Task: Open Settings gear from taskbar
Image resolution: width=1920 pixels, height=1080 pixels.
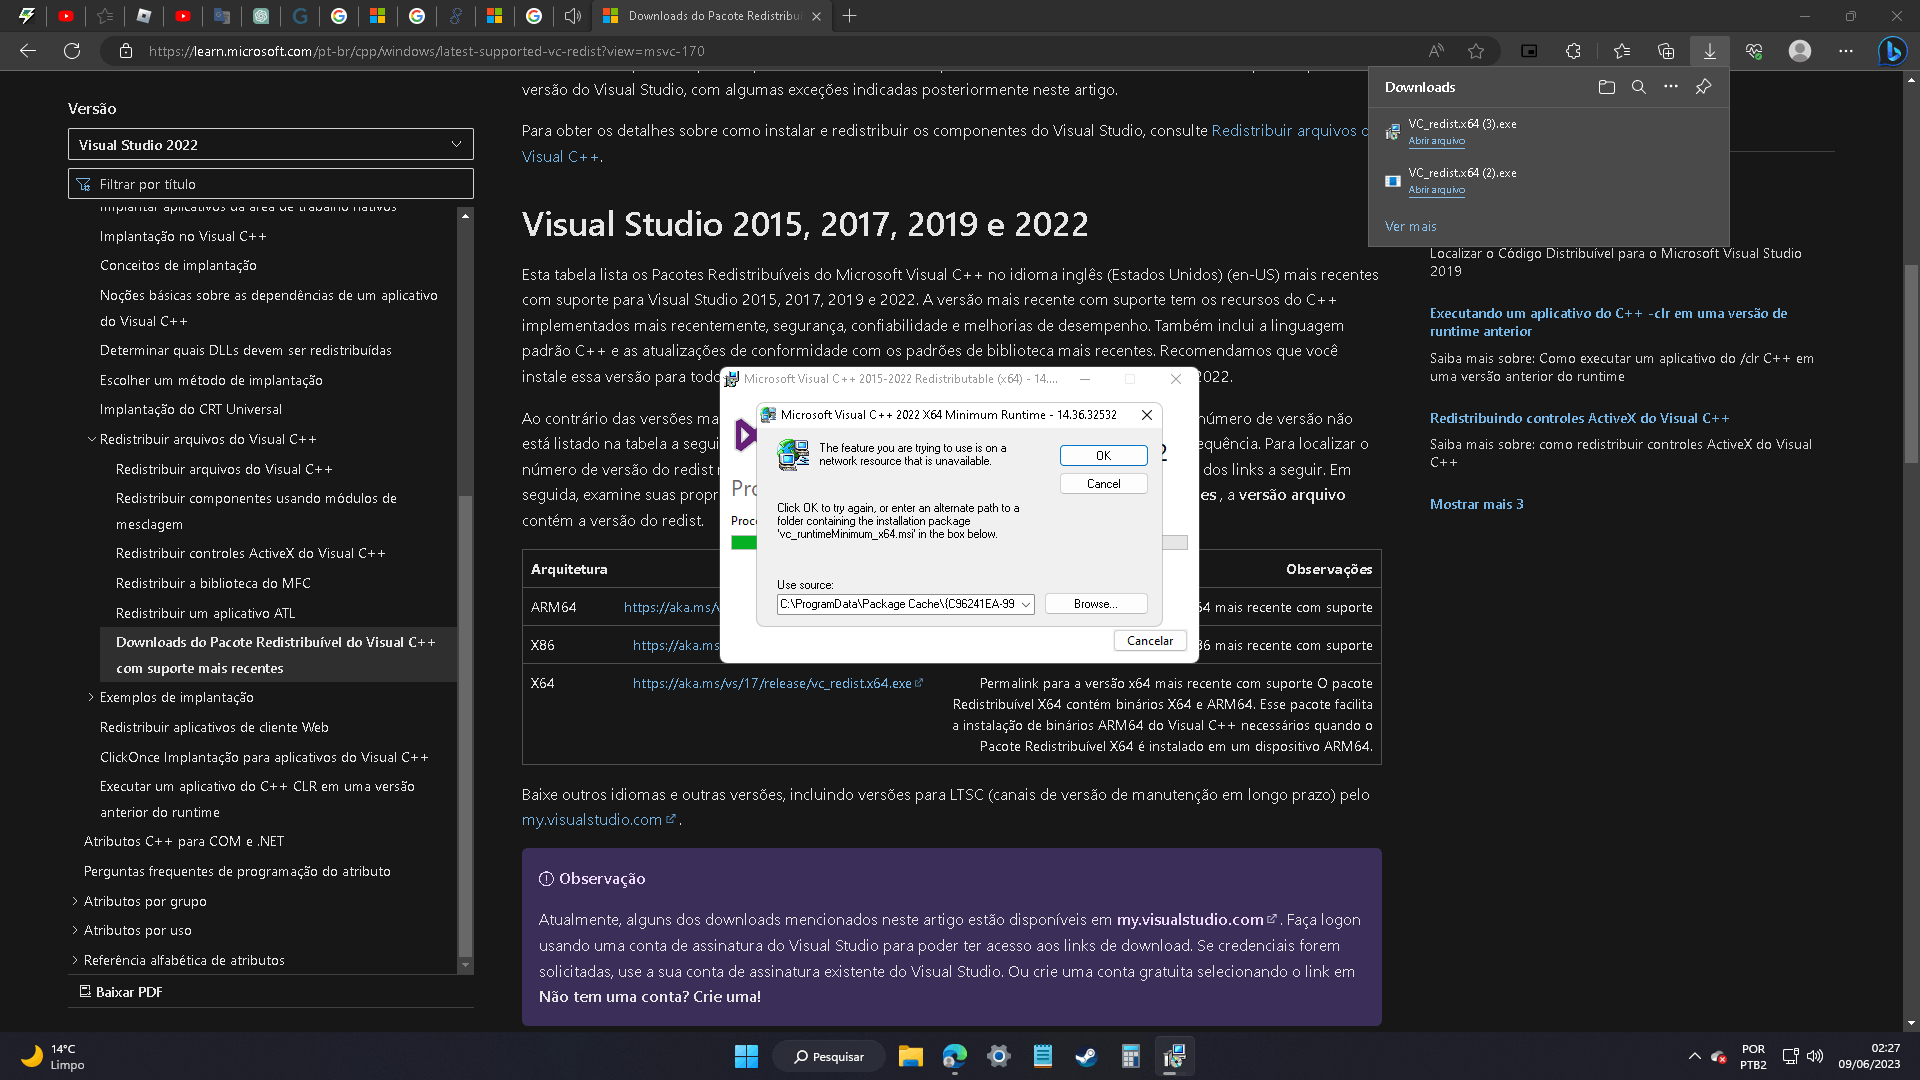Action: coord(998,1056)
